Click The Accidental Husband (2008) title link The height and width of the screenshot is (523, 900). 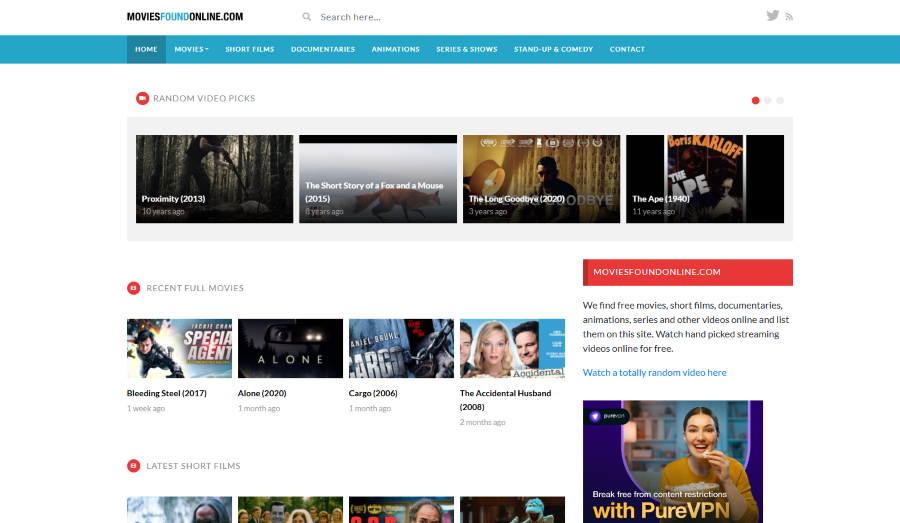pyautogui.click(x=505, y=400)
